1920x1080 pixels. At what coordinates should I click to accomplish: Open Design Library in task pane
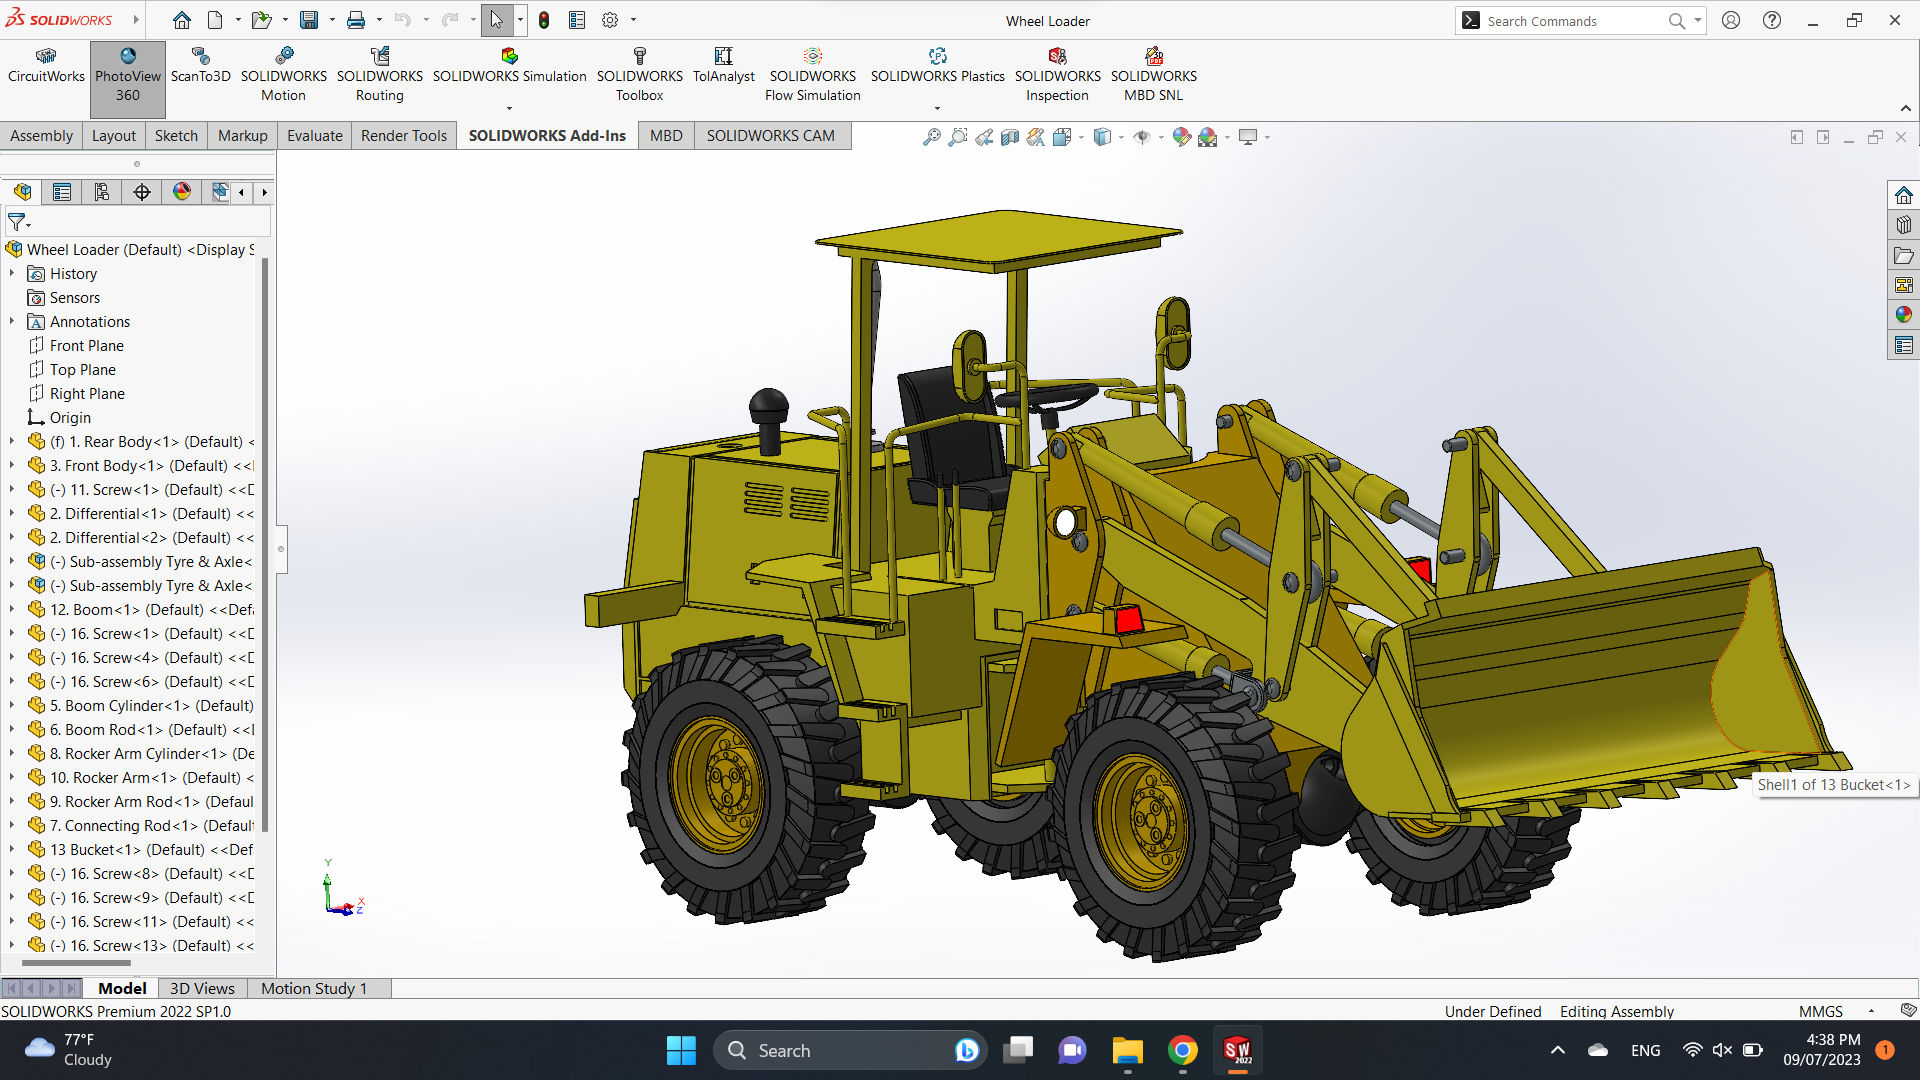pyautogui.click(x=1903, y=225)
